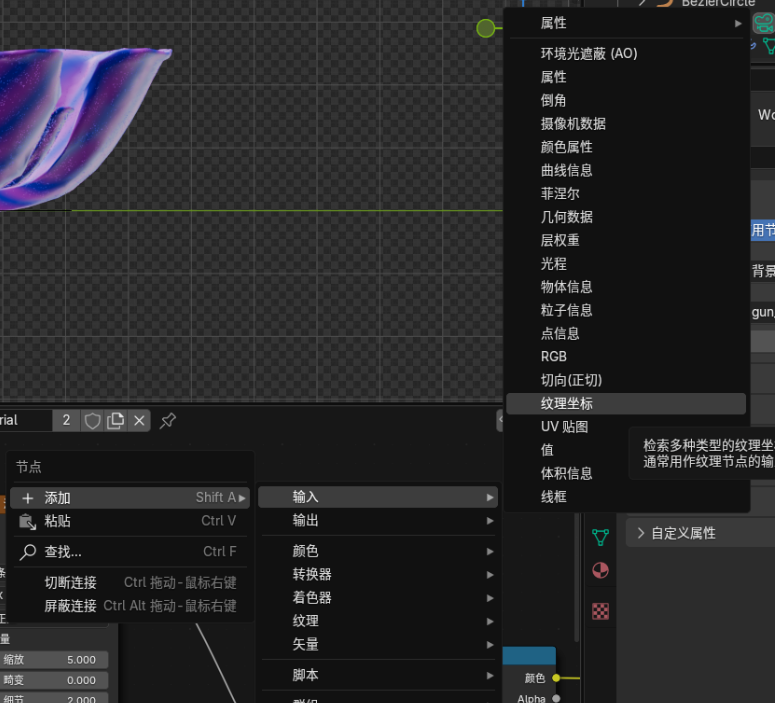Click the magnifier icon beside 查找

tap(28, 552)
